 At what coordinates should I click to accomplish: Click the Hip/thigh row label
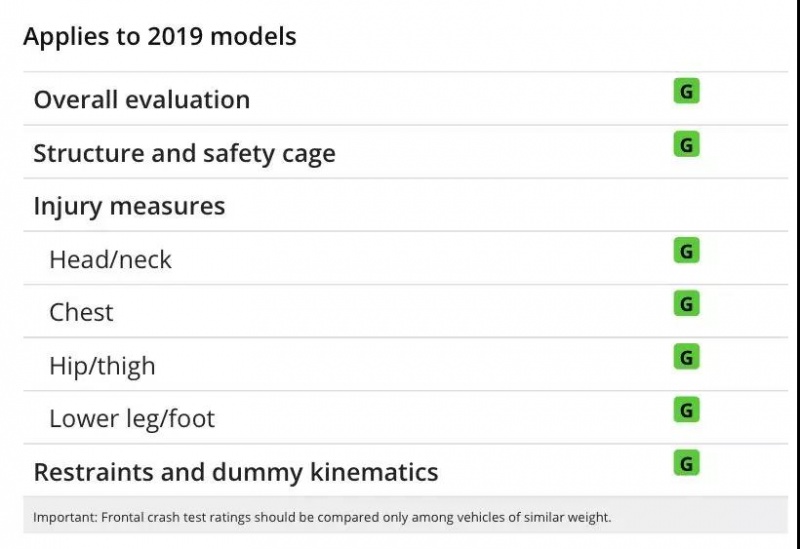[x=102, y=366]
